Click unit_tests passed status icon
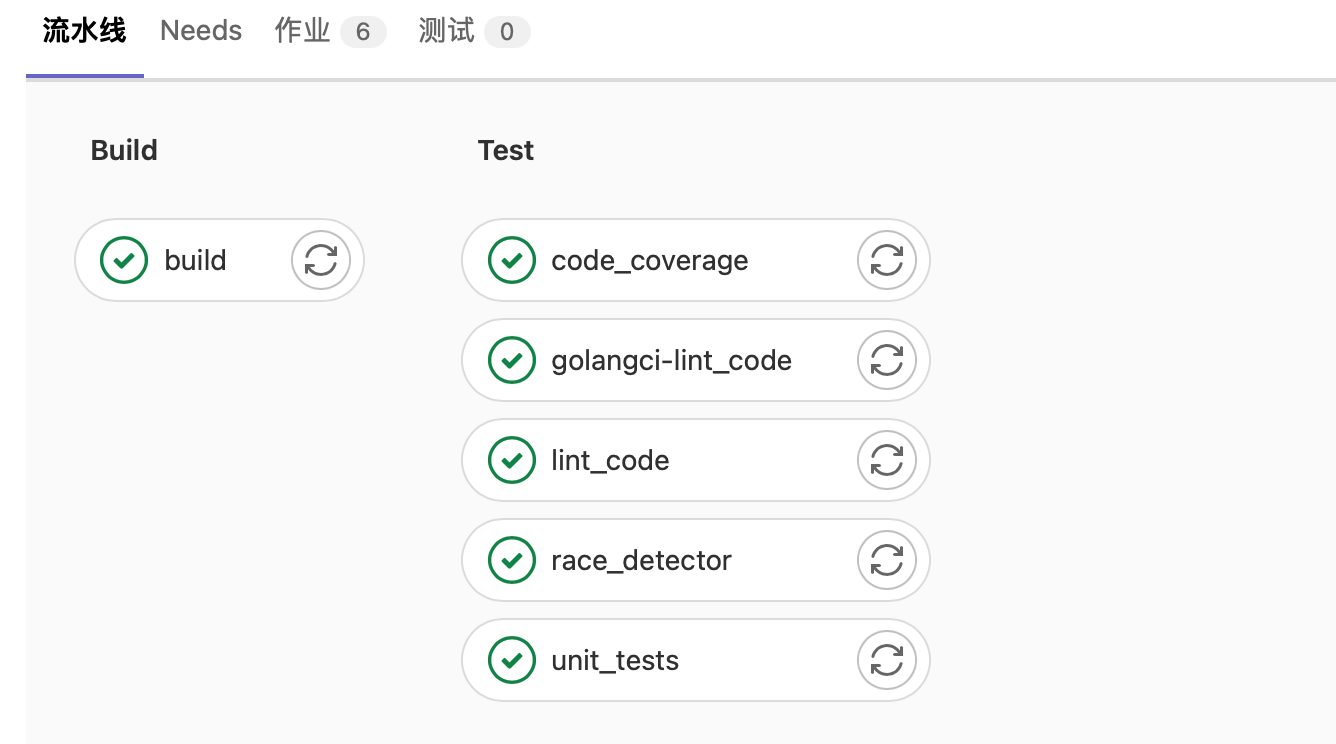This screenshot has width=1336, height=744. (512, 660)
